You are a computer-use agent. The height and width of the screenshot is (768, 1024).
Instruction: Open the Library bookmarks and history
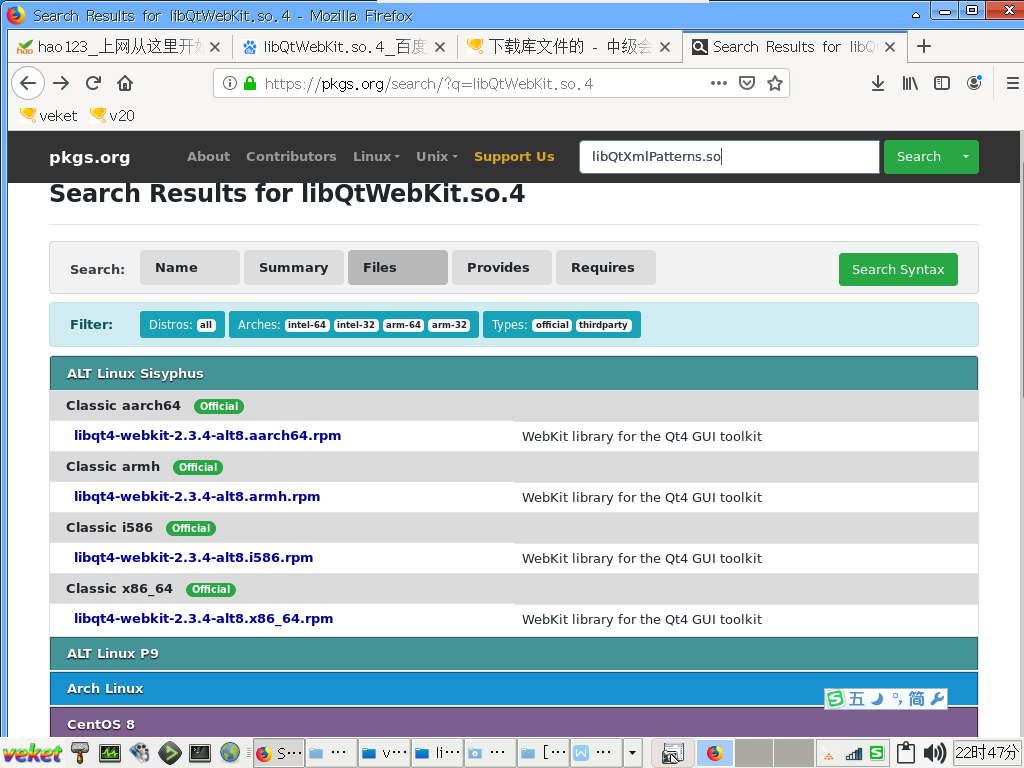(910, 84)
